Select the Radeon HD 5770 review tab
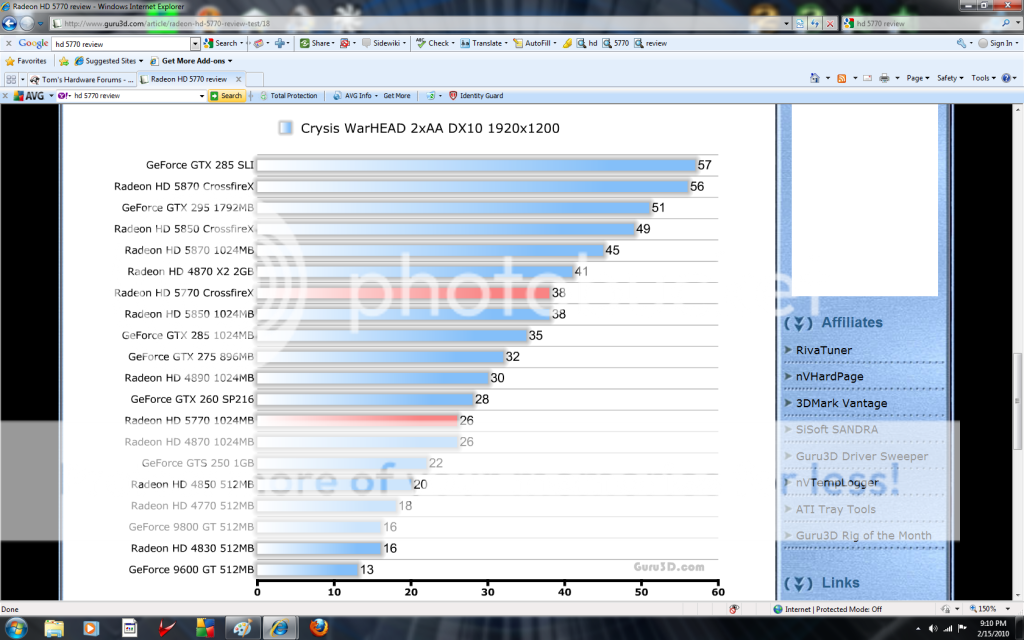Screen dimensions: 1024x640 [189, 79]
